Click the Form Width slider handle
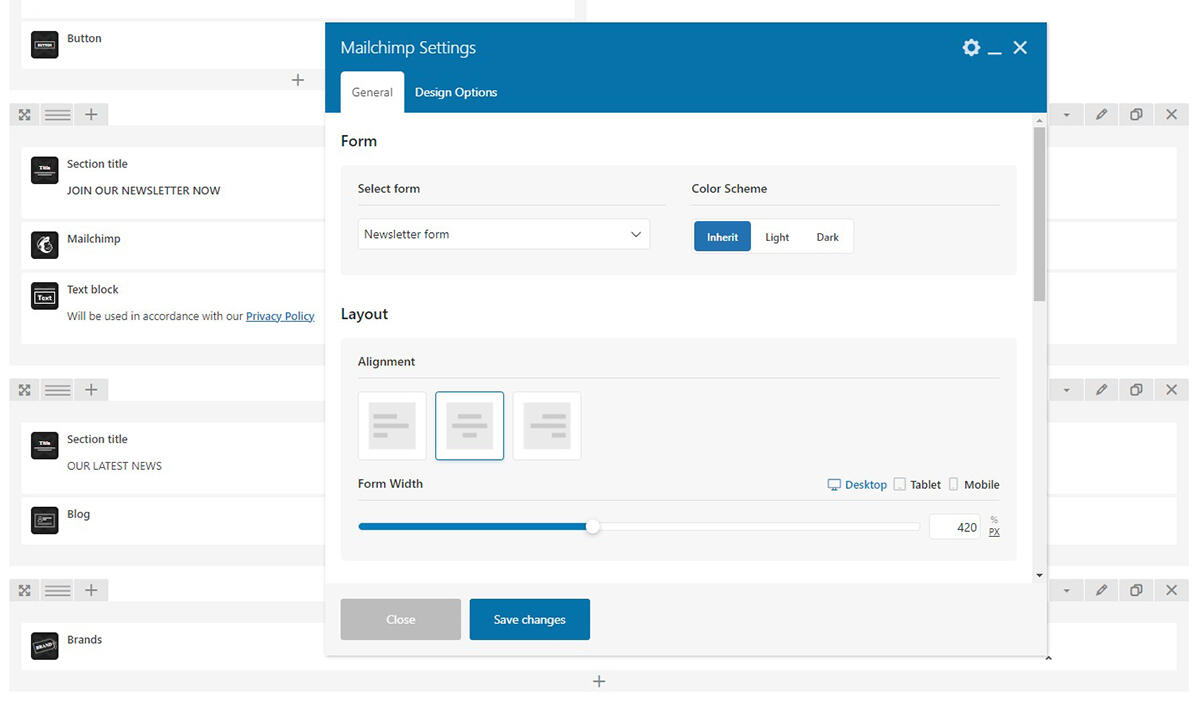 593,527
